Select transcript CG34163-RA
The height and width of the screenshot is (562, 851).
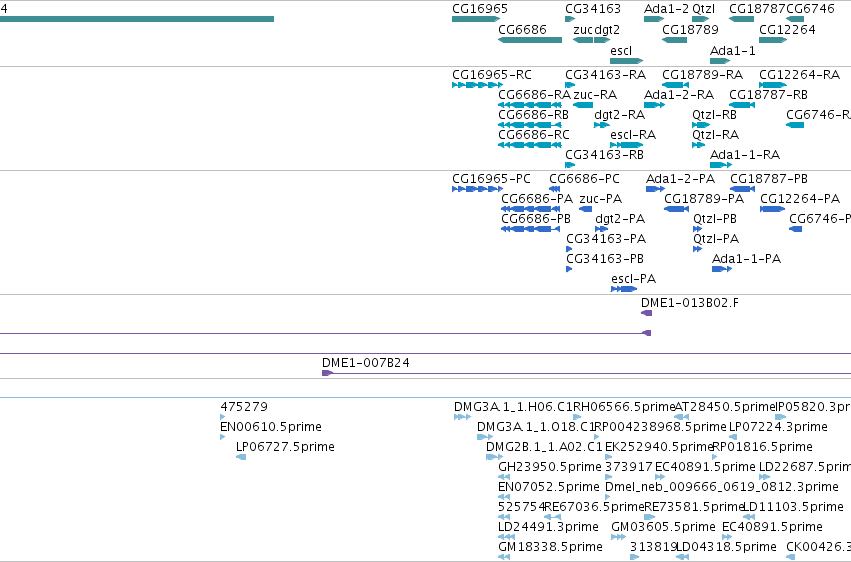pos(606,75)
